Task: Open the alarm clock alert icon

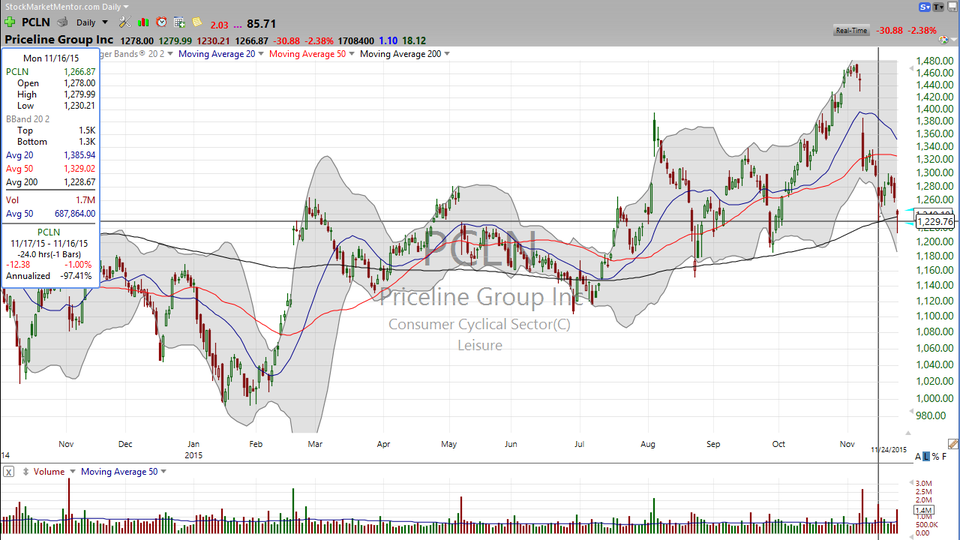Action: 162,23
